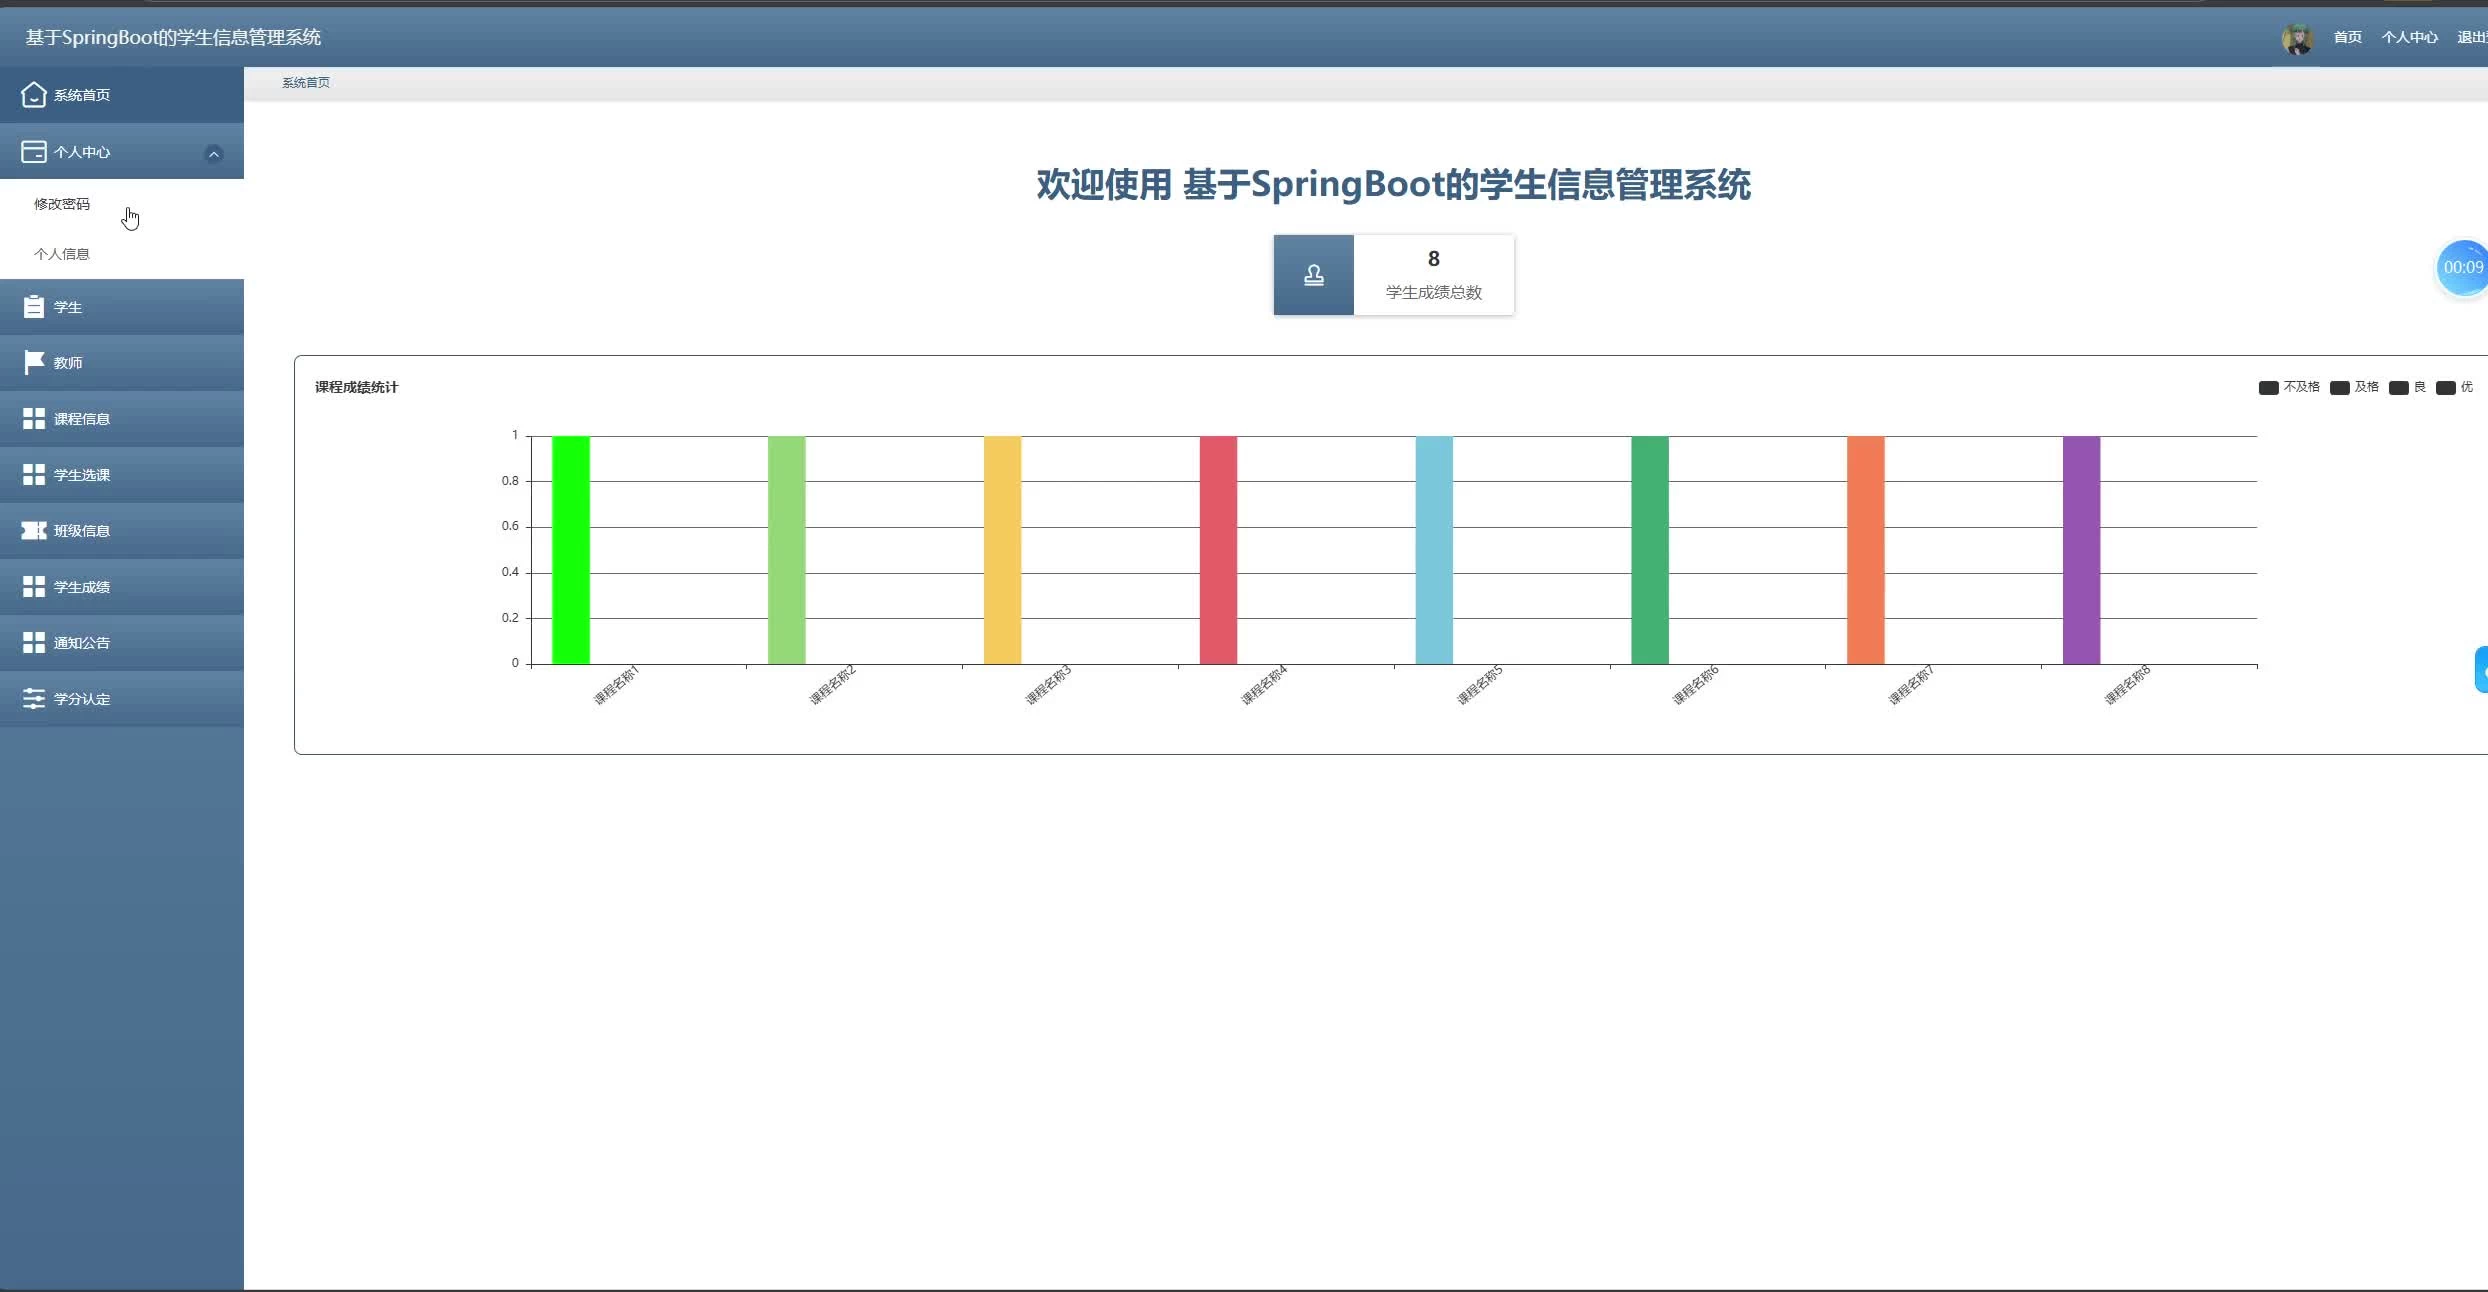Viewport: 2488px width, 1292px height.
Task: Collapse the 个人中心 chevron arrow
Action: click(x=213, y=153)
